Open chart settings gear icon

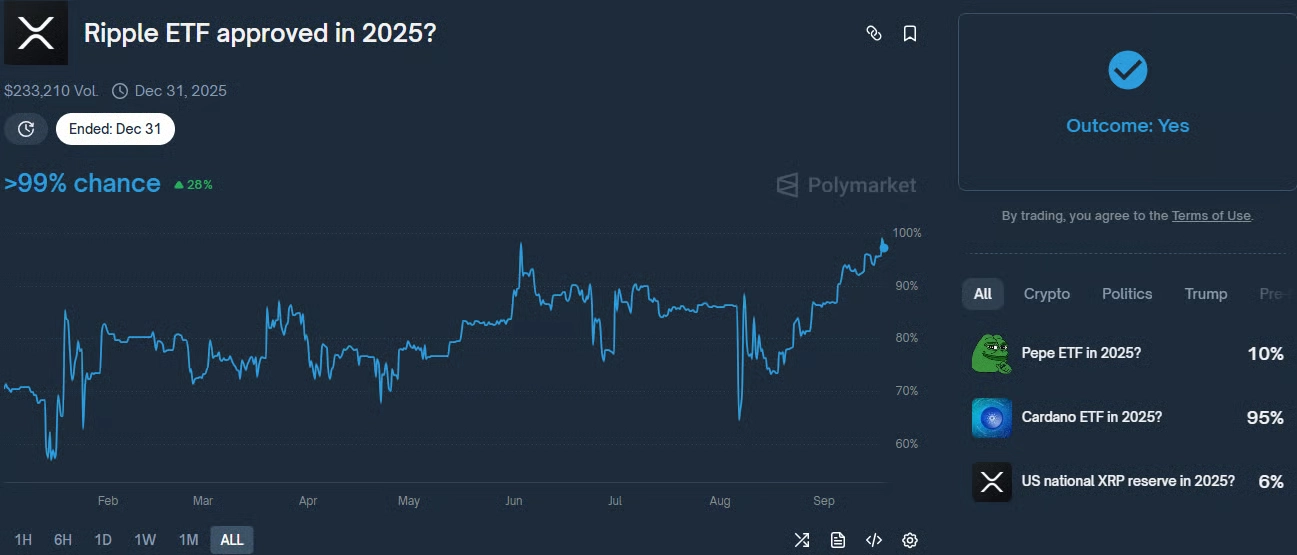point(909,540)
